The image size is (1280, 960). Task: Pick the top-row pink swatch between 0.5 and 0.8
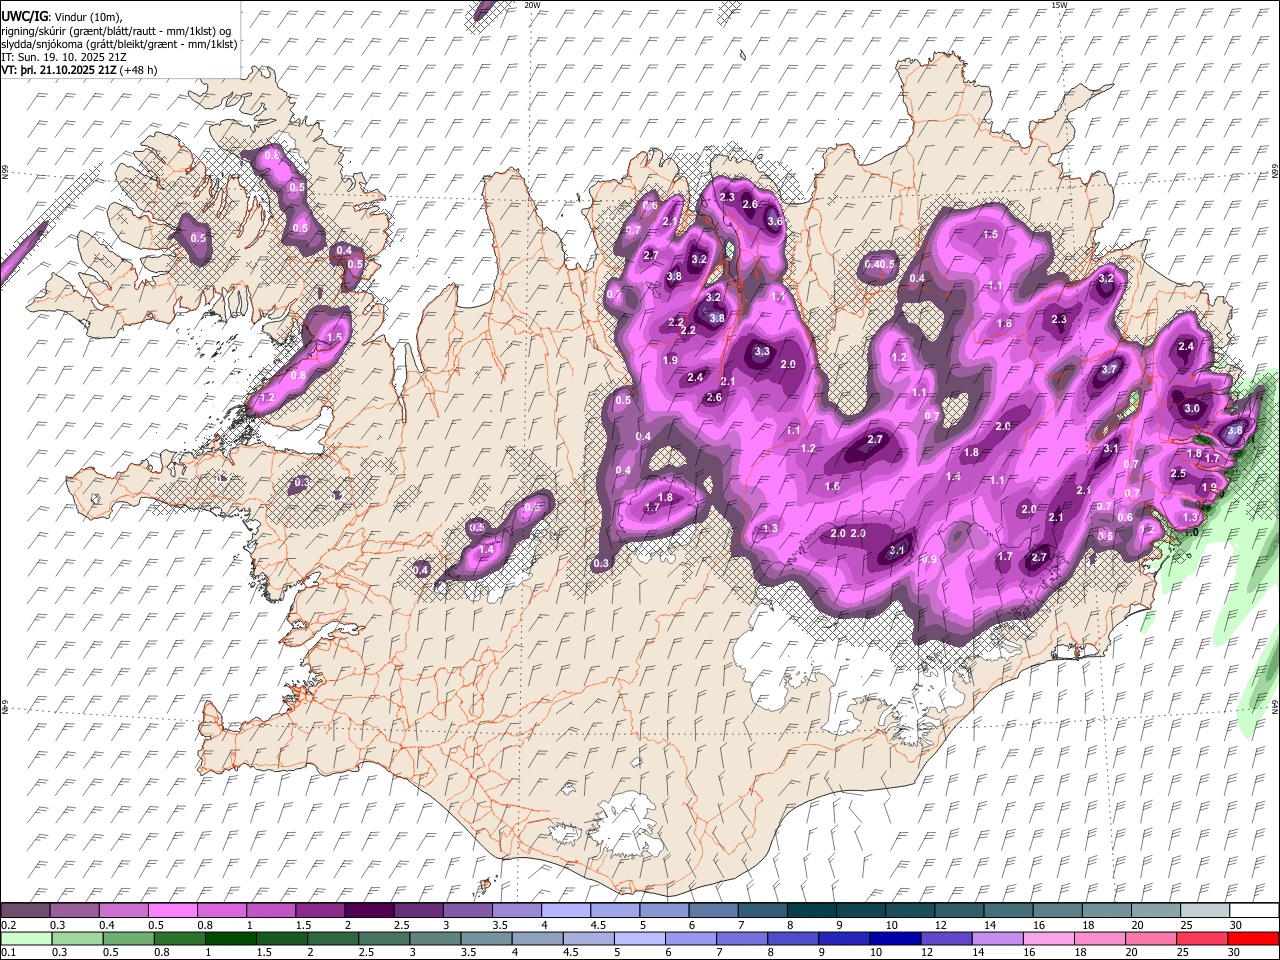tap(173, 910)
